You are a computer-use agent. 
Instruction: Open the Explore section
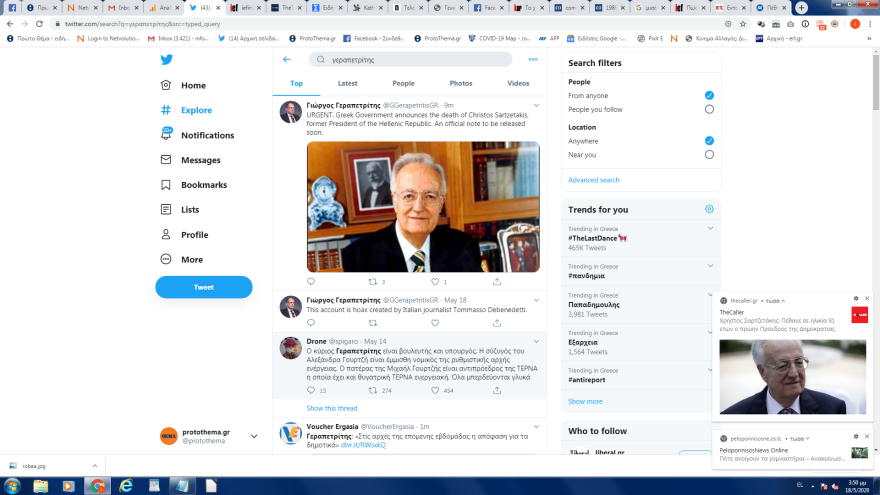[186, 110]
